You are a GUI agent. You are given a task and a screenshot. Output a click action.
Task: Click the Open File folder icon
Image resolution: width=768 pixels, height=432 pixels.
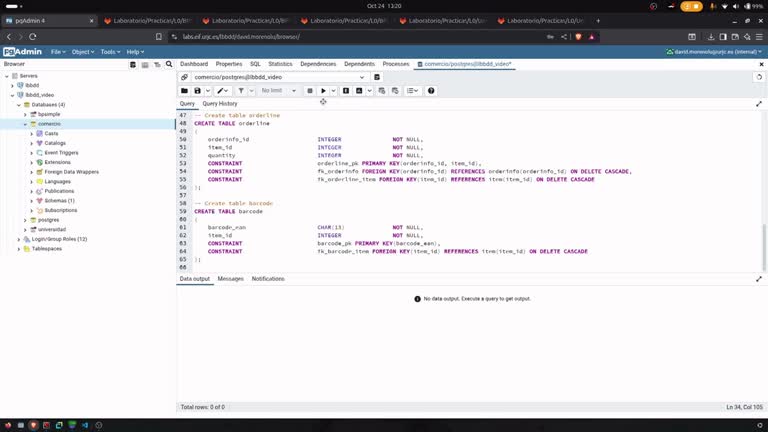click(184, 91)
